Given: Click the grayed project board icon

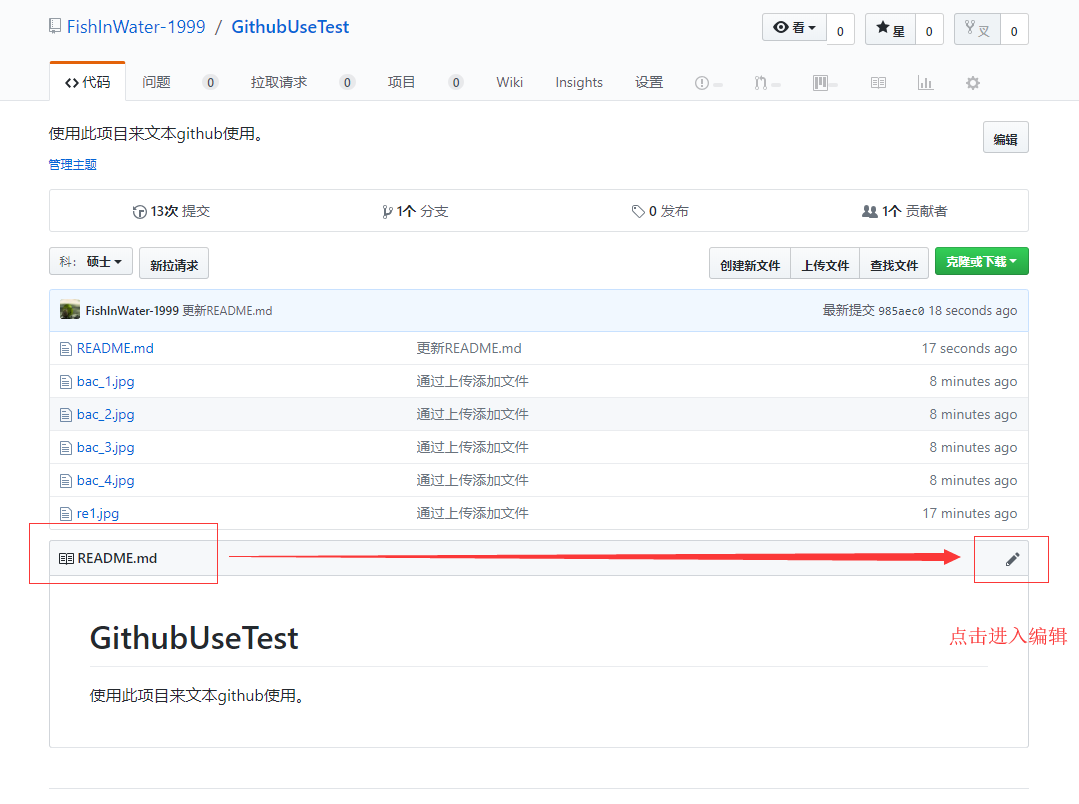Looking at the screenshot, I should 818,82.
